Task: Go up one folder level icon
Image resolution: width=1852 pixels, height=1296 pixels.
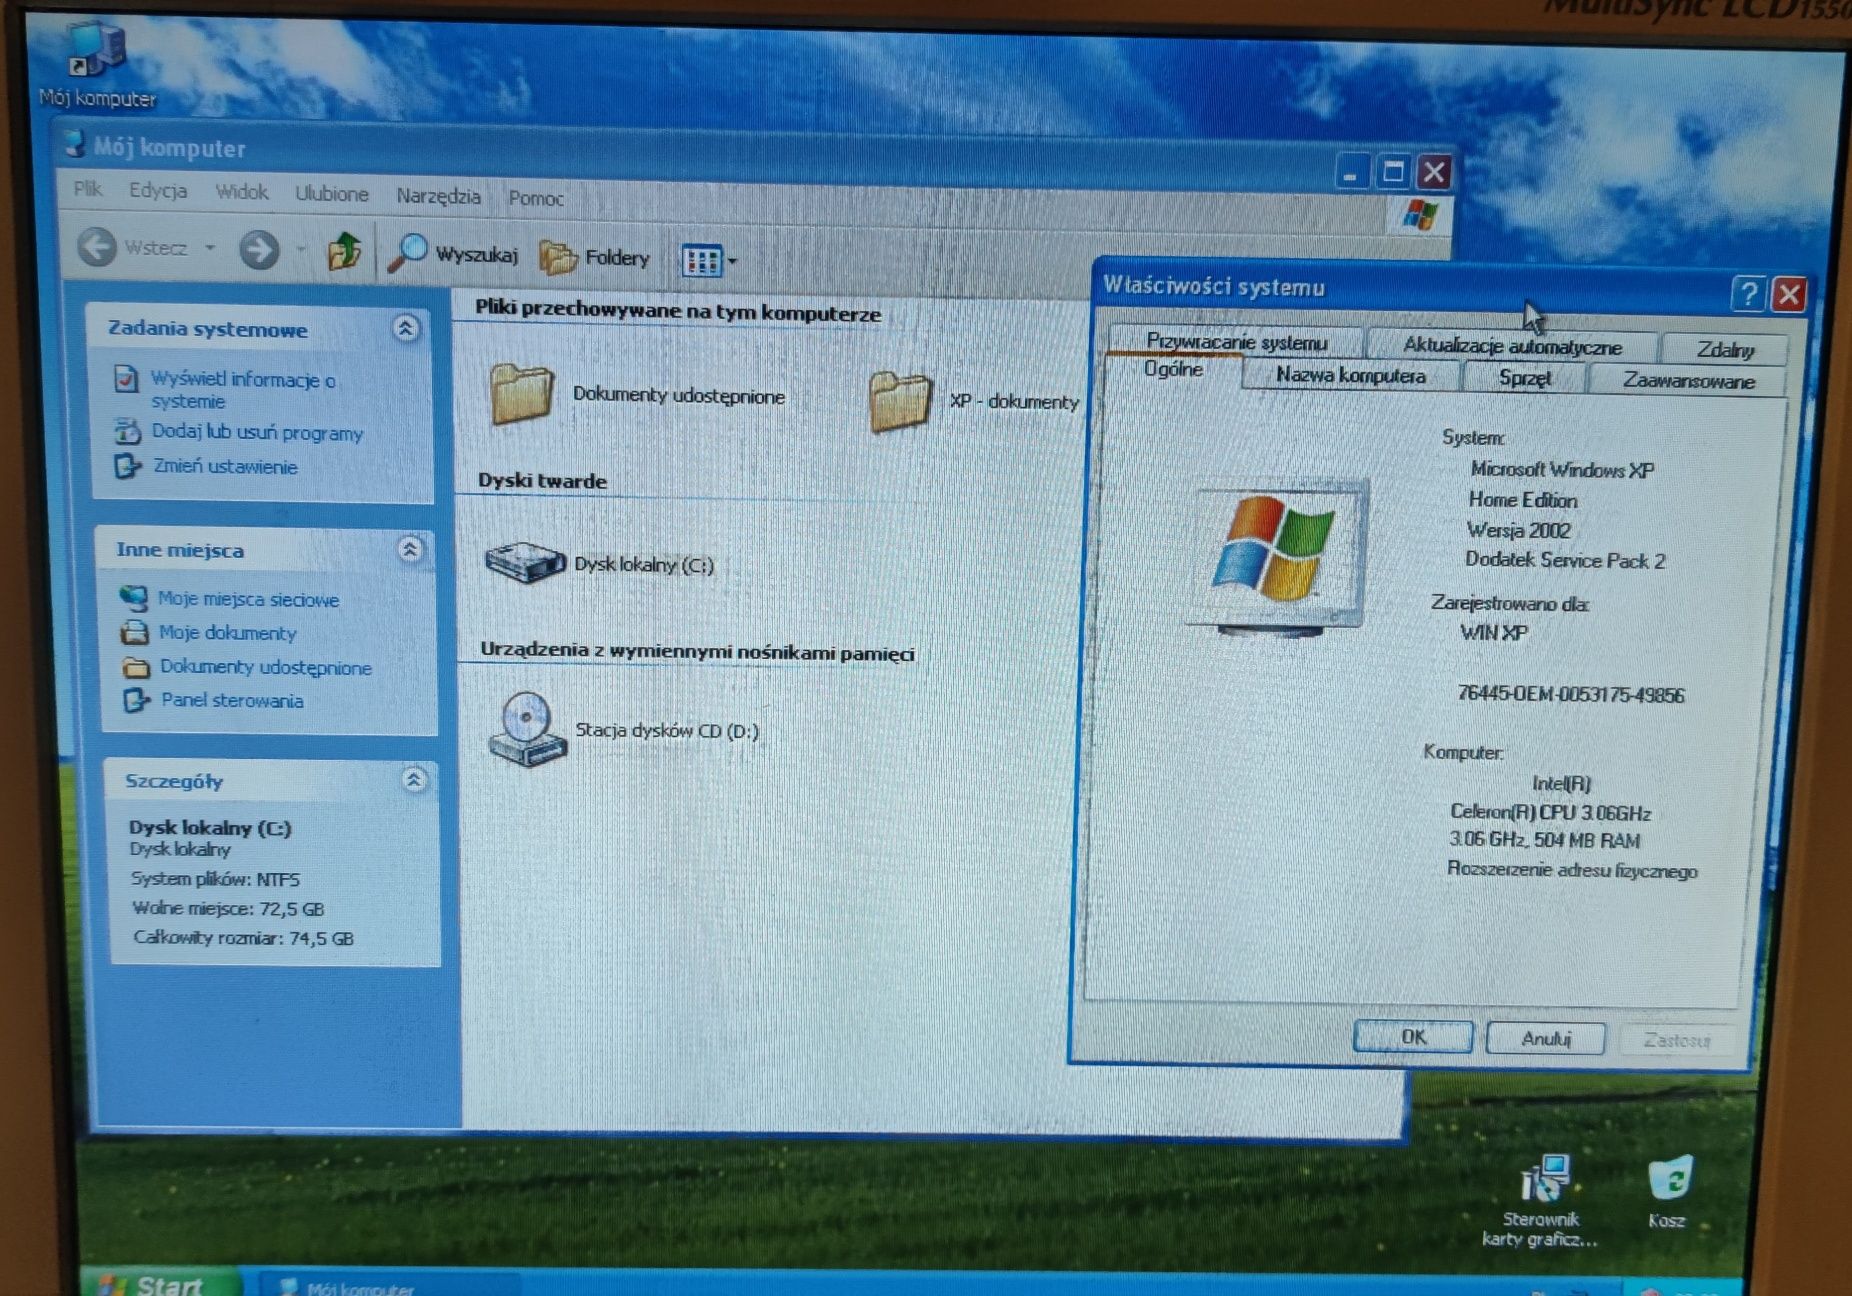Action: (x=344, y=251)
